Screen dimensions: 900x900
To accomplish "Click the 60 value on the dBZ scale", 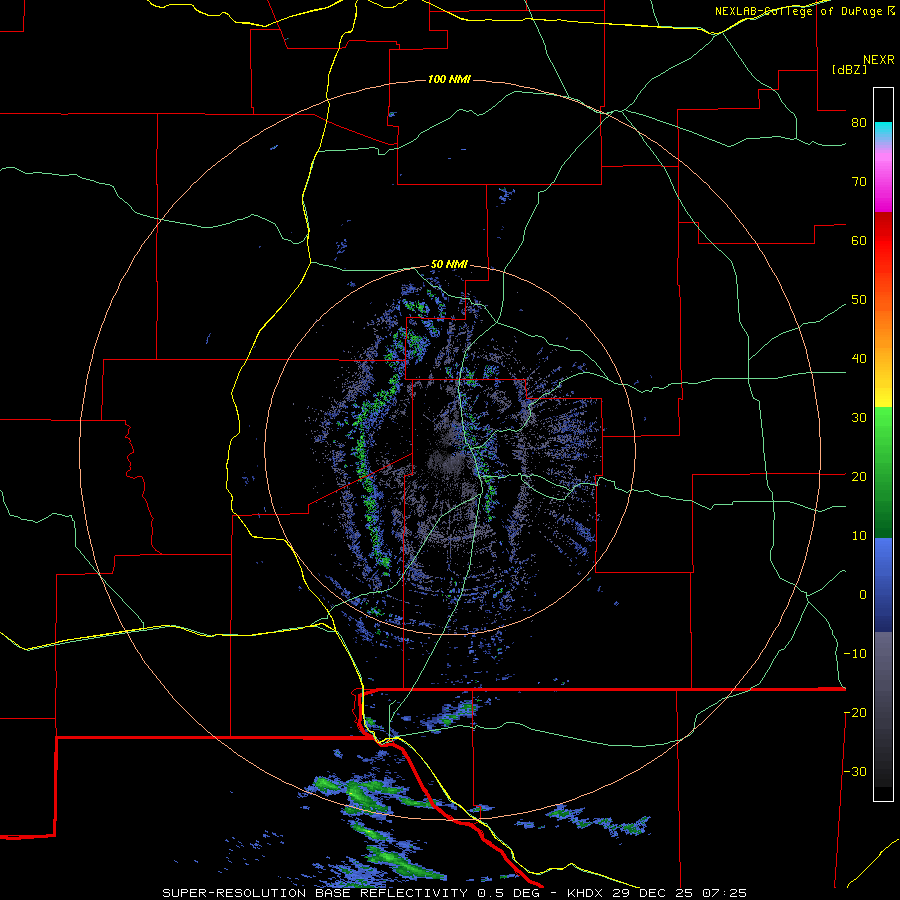I will tap(859, 240).
